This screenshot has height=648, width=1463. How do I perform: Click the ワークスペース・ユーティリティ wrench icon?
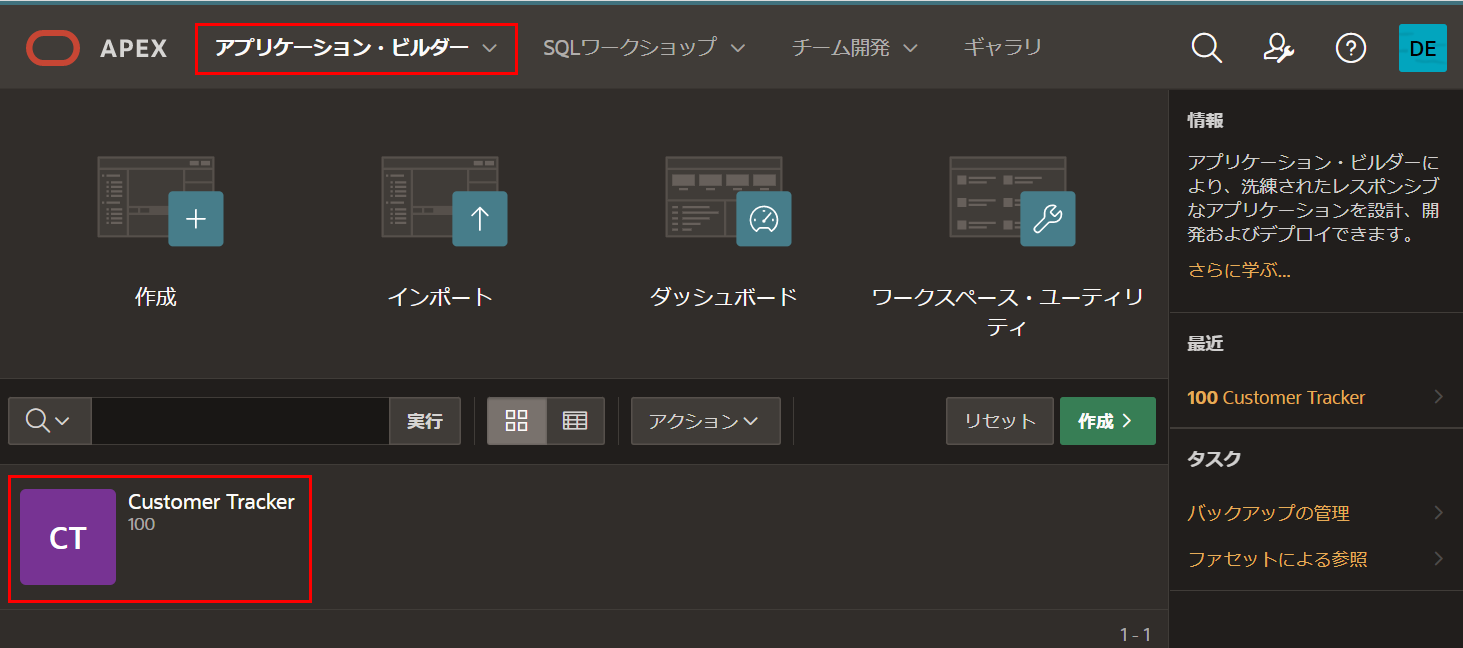pos(1012,200)
